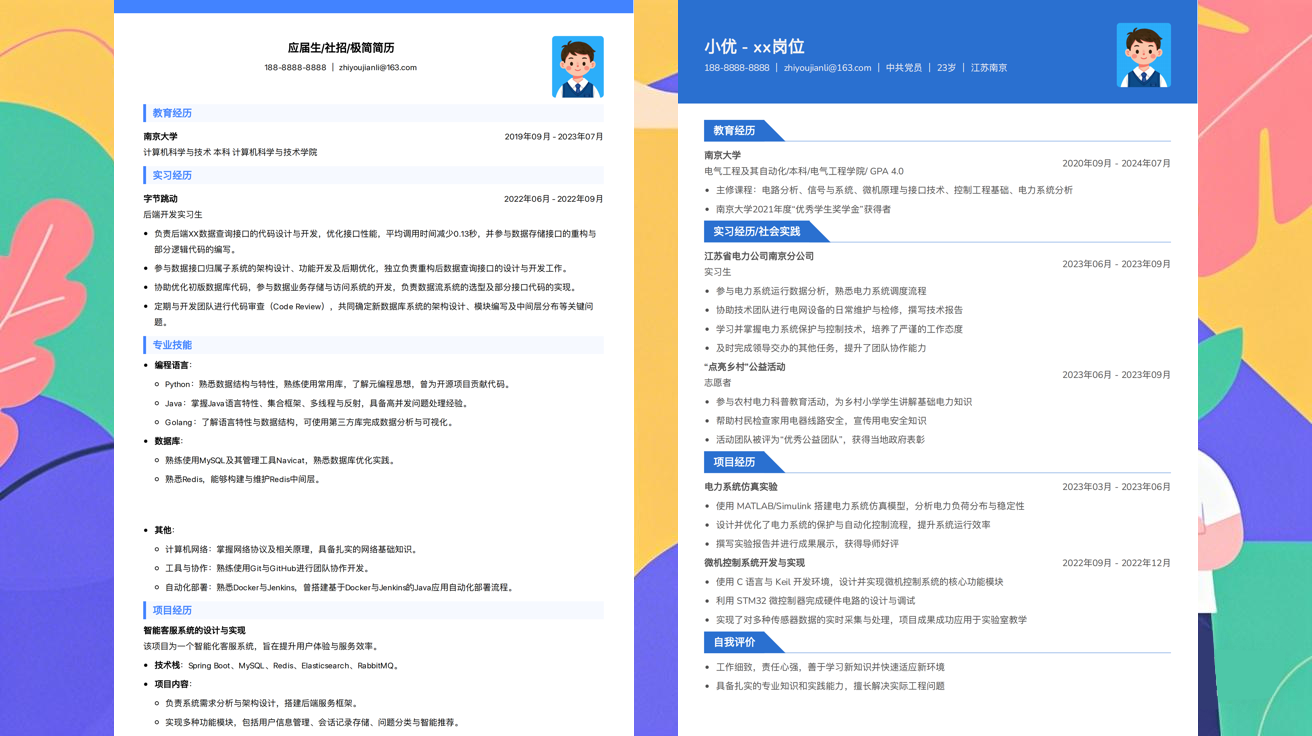Image resolution: width=1312 pixels, height=736 pixels.
Task: Click phone number in the blue header
Action: pos(737,68)
